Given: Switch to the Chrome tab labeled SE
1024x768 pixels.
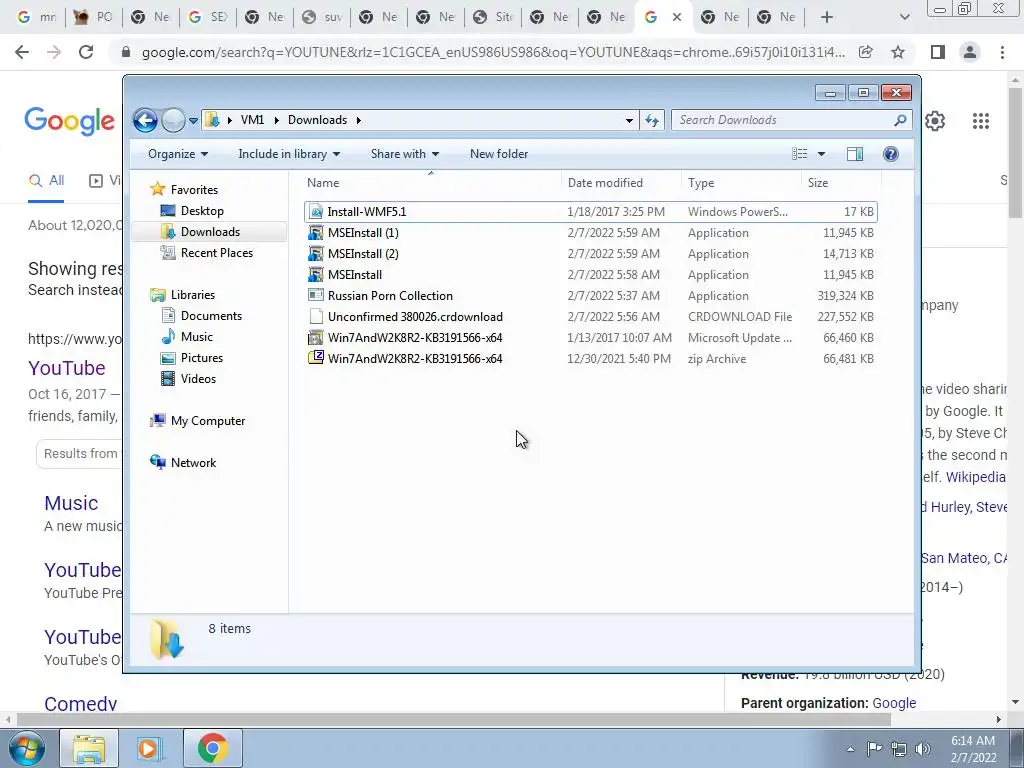Looking at the screenshot, I should coord(208,17).
